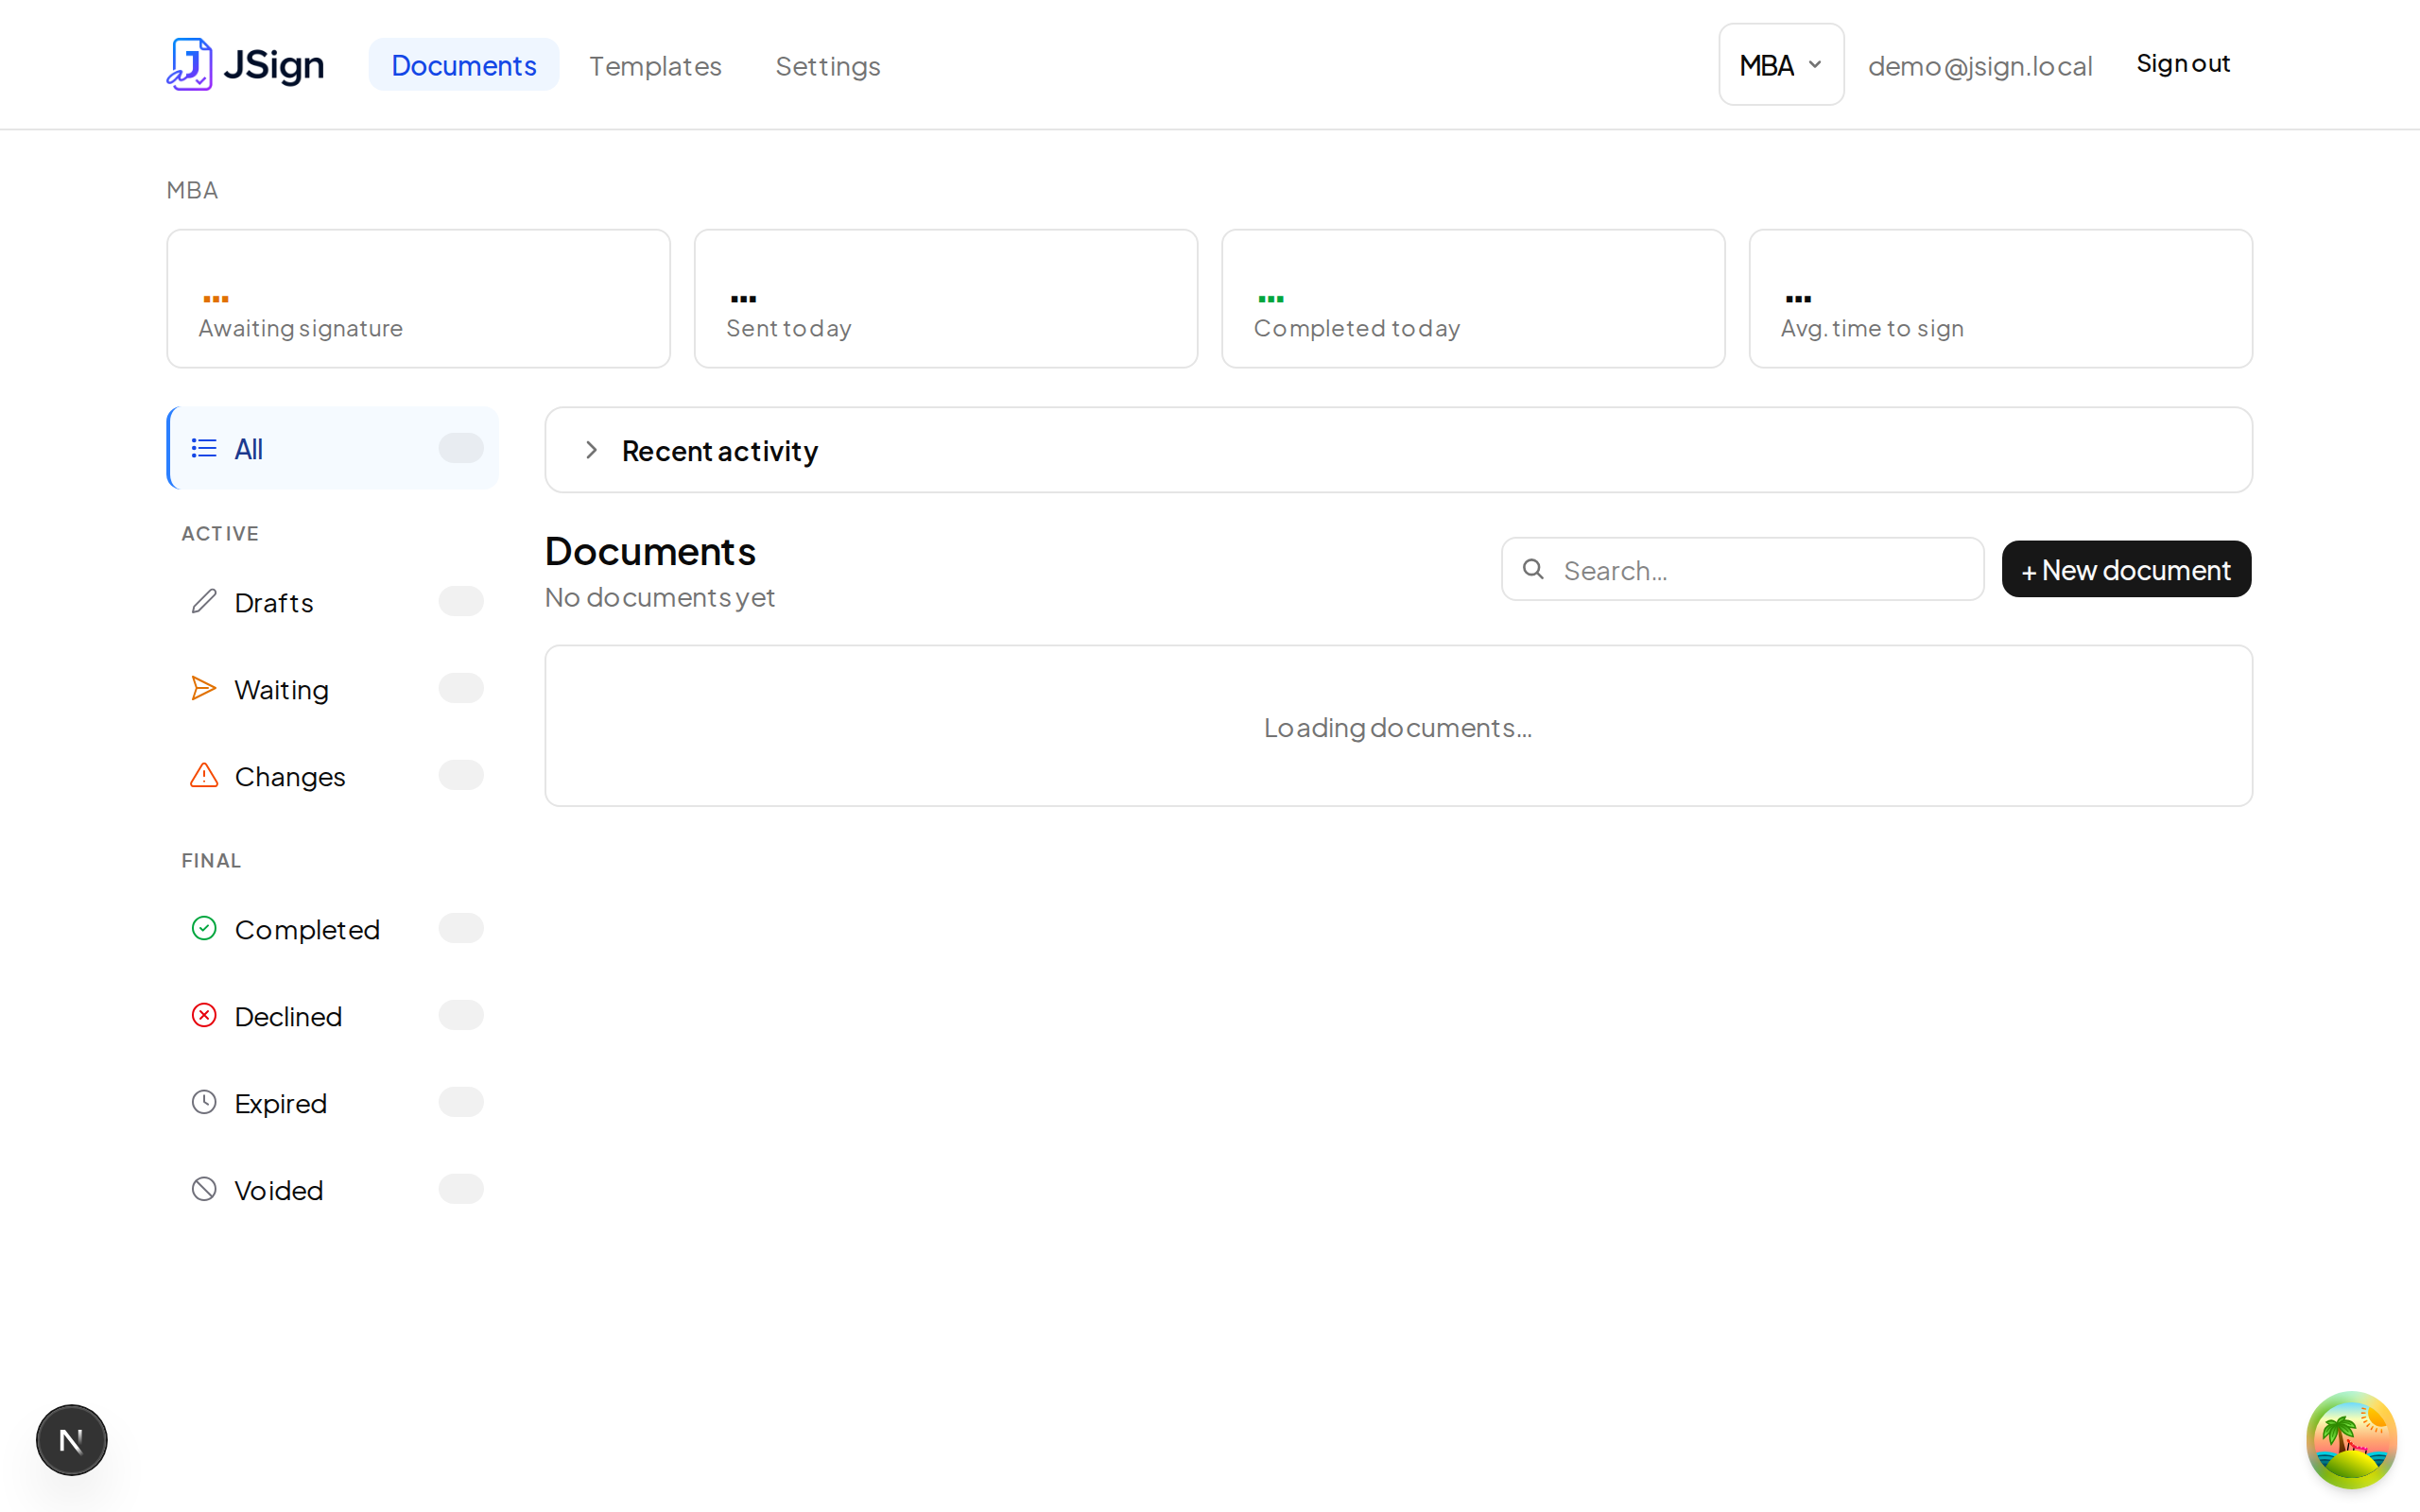This screenshot has width=2420, height=1512.
Task: Click the Completed today stat card
Action: tap(1473, 299)
